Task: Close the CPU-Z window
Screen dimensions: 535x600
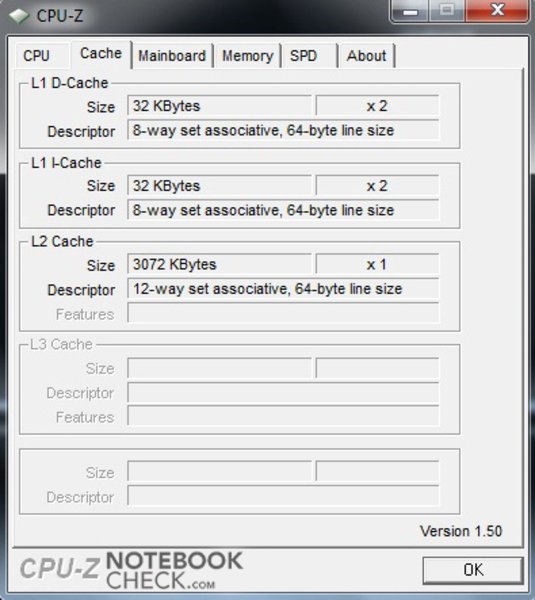Action: (497, 10)
